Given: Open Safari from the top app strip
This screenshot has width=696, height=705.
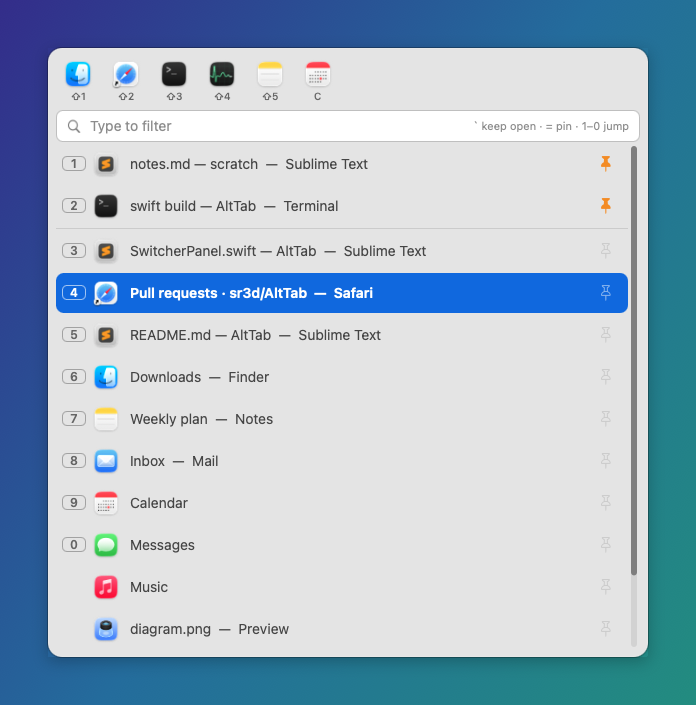Looking at the screenshot, I should click(126, 74).
